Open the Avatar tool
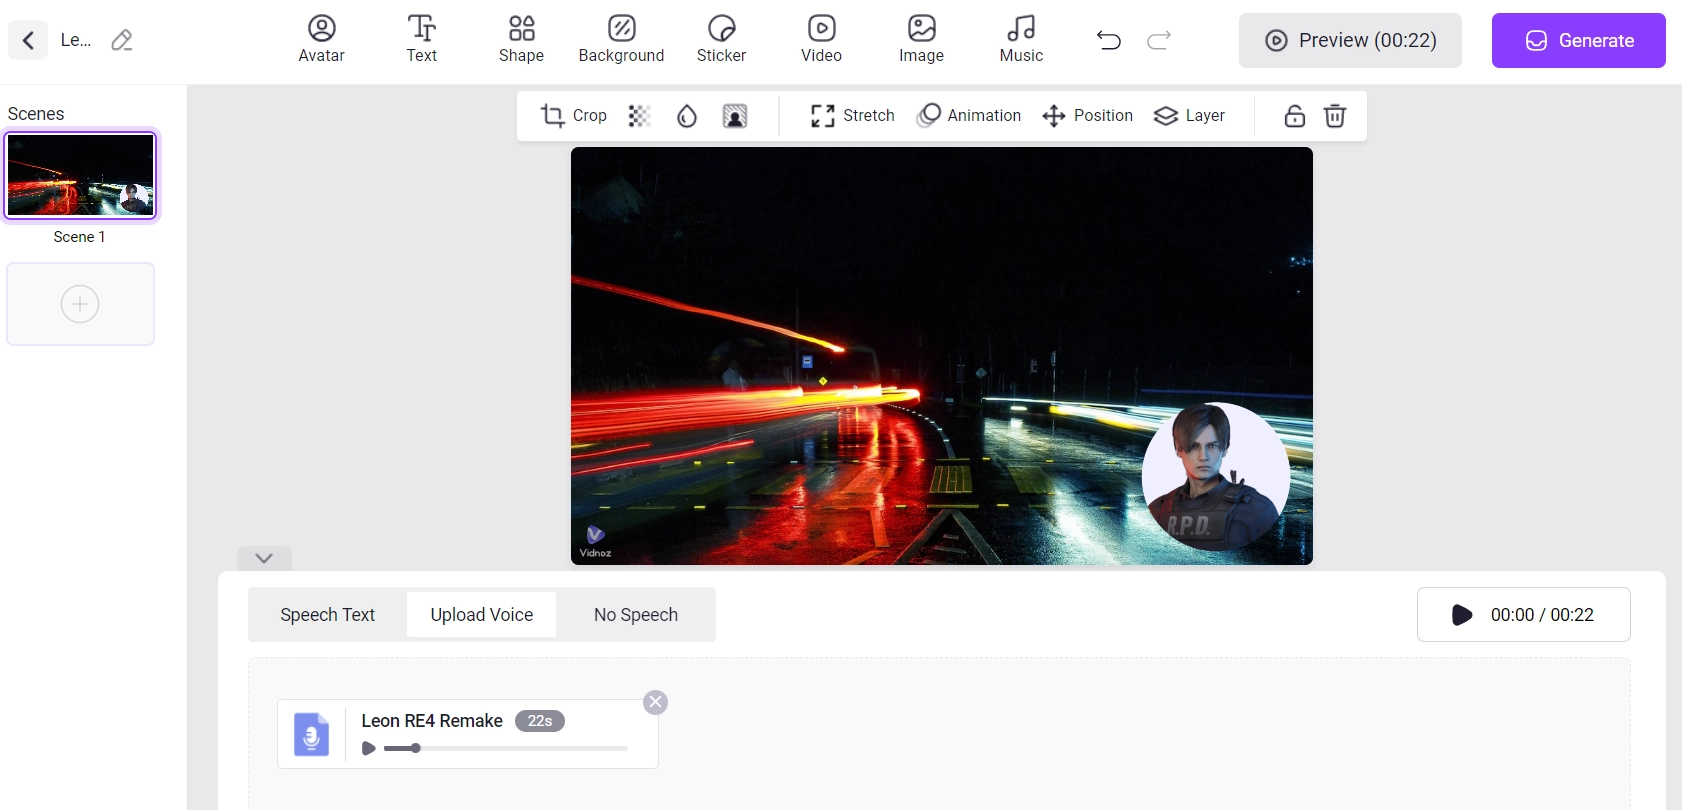Screen dimensions: 1682x810 [321, 40]
